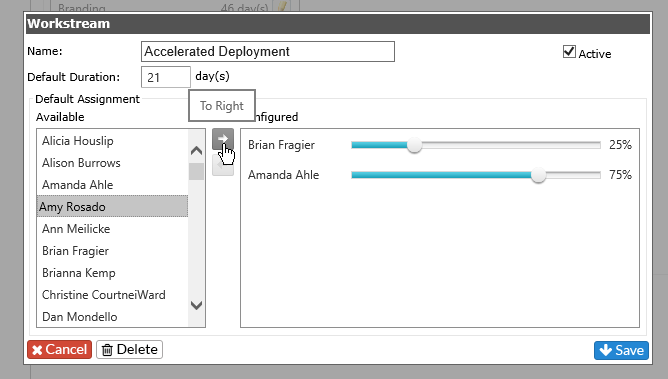Click into the Name input field
This screenshot has width=668, height=379.
(268, 52)
